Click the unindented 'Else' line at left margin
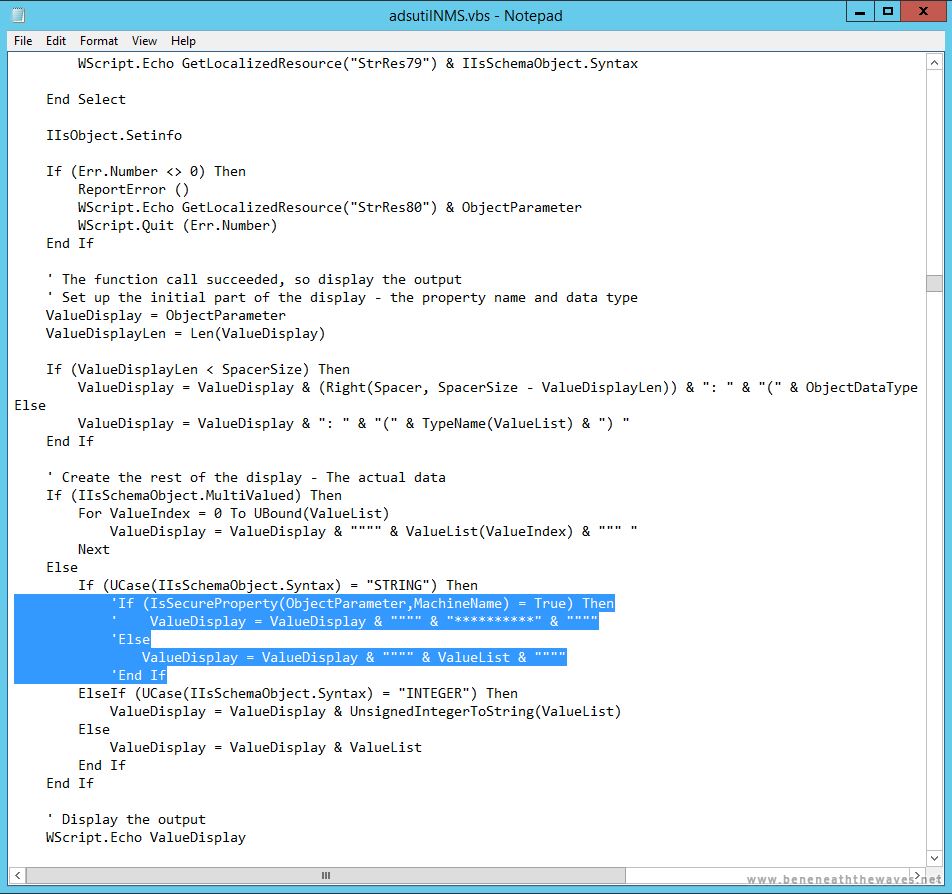 pos(30,405)
